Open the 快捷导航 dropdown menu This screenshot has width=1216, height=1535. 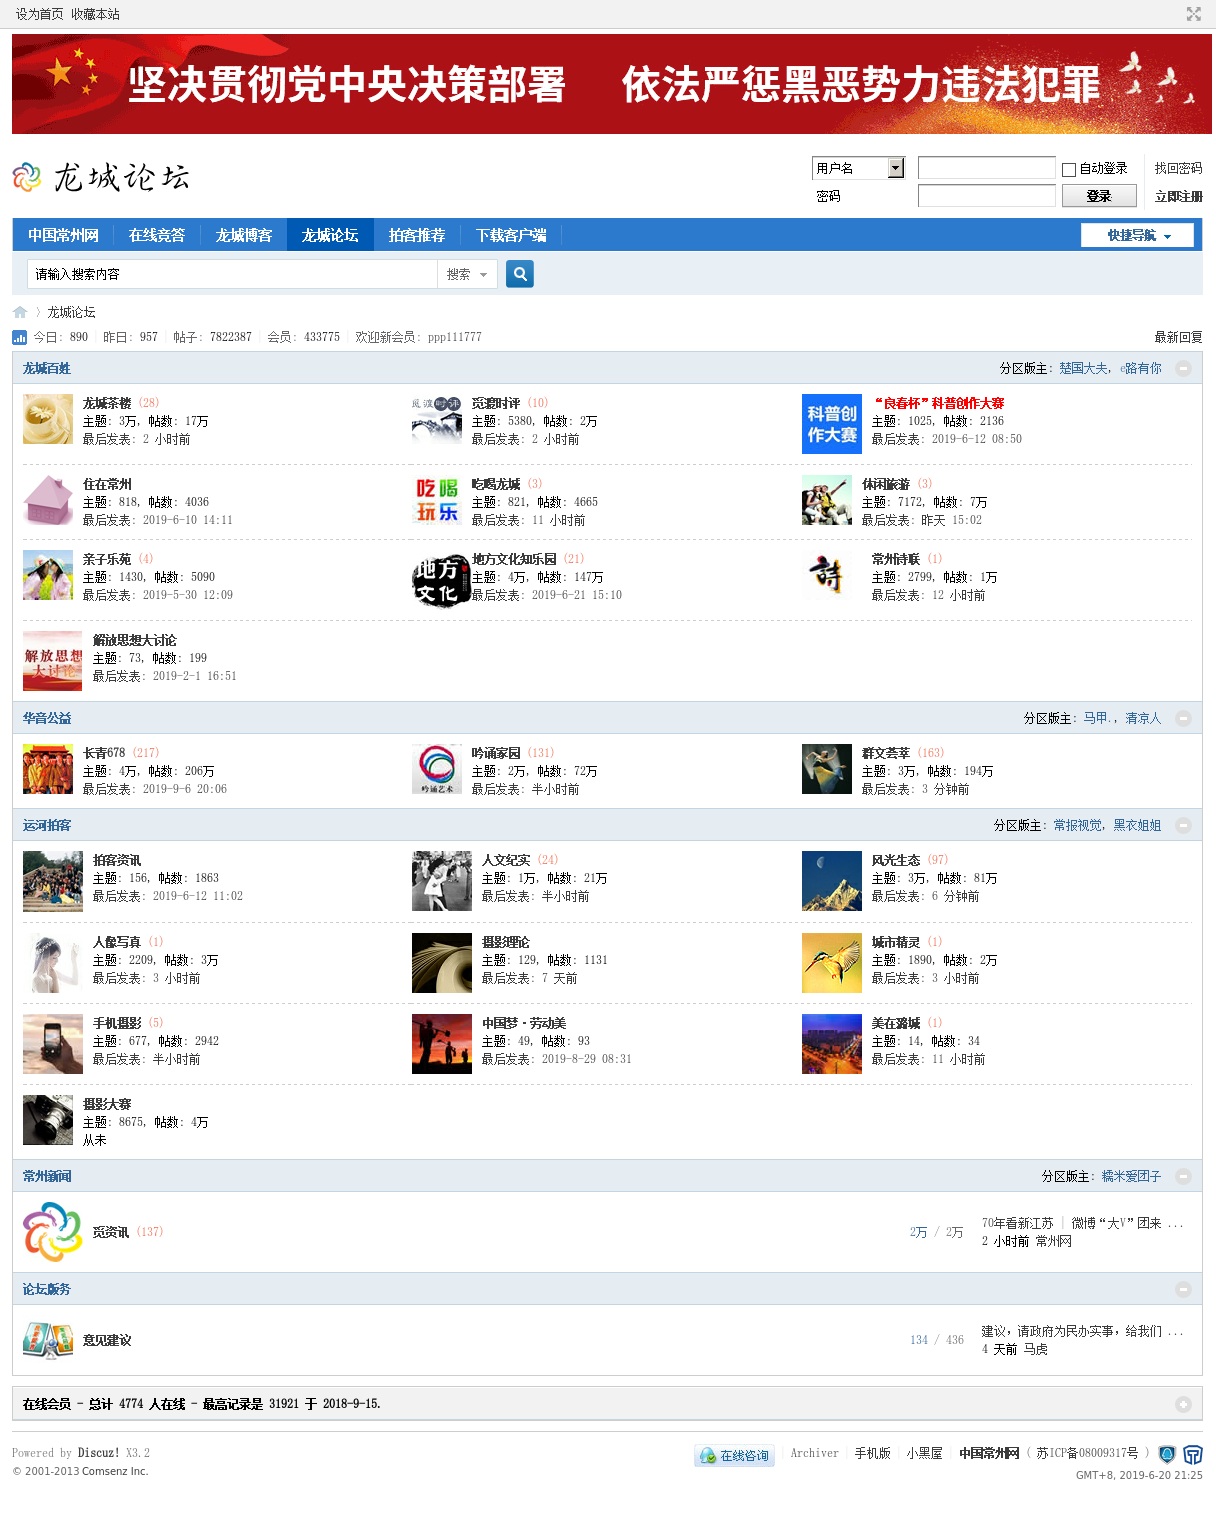click(x=1137, y=235)
